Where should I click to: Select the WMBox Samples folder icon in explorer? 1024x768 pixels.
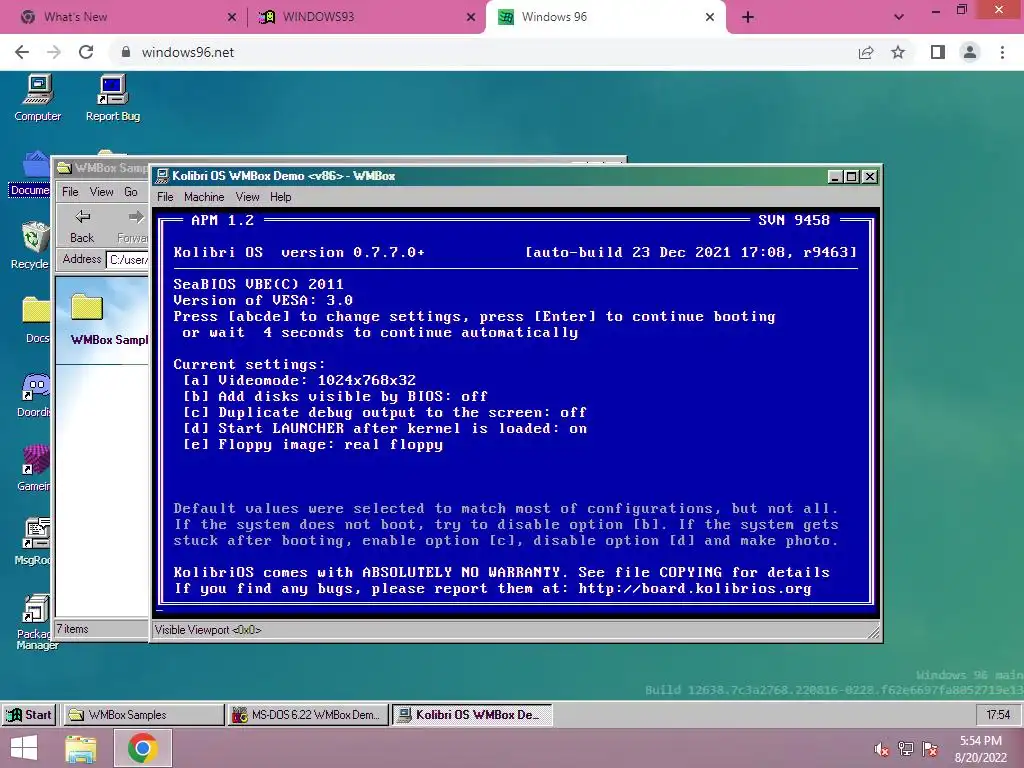tap(87, 307)
